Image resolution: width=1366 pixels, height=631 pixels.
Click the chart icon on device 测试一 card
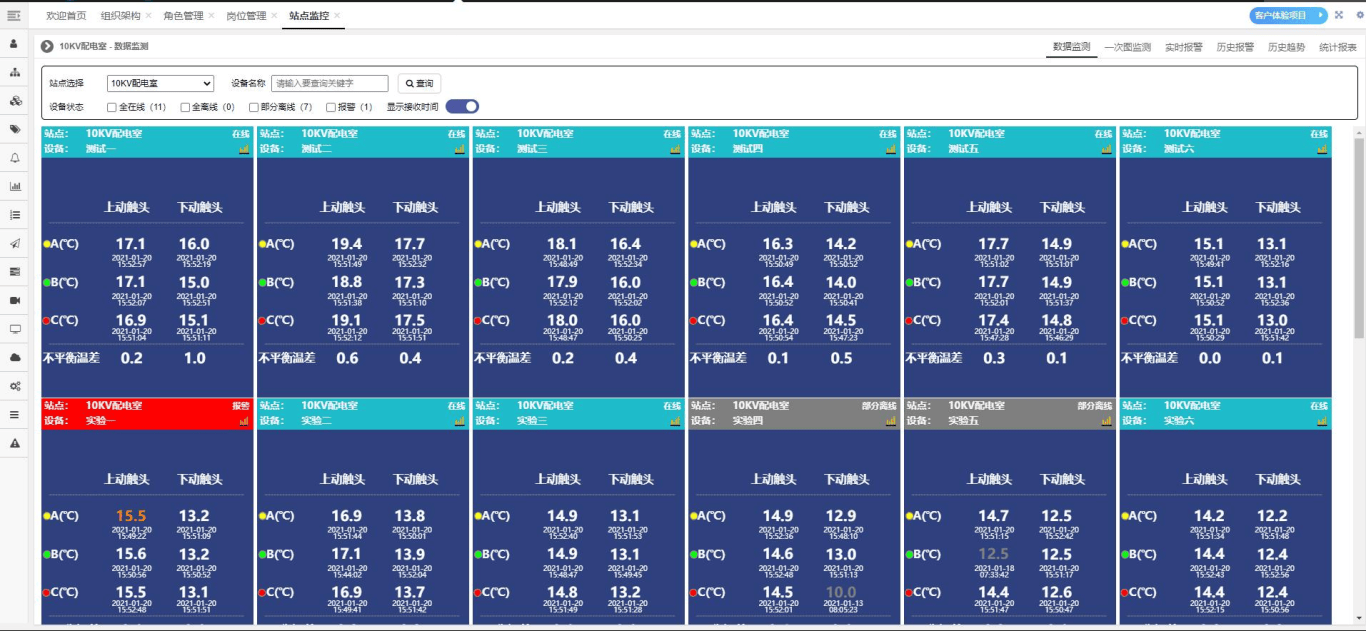coord(244,149)
